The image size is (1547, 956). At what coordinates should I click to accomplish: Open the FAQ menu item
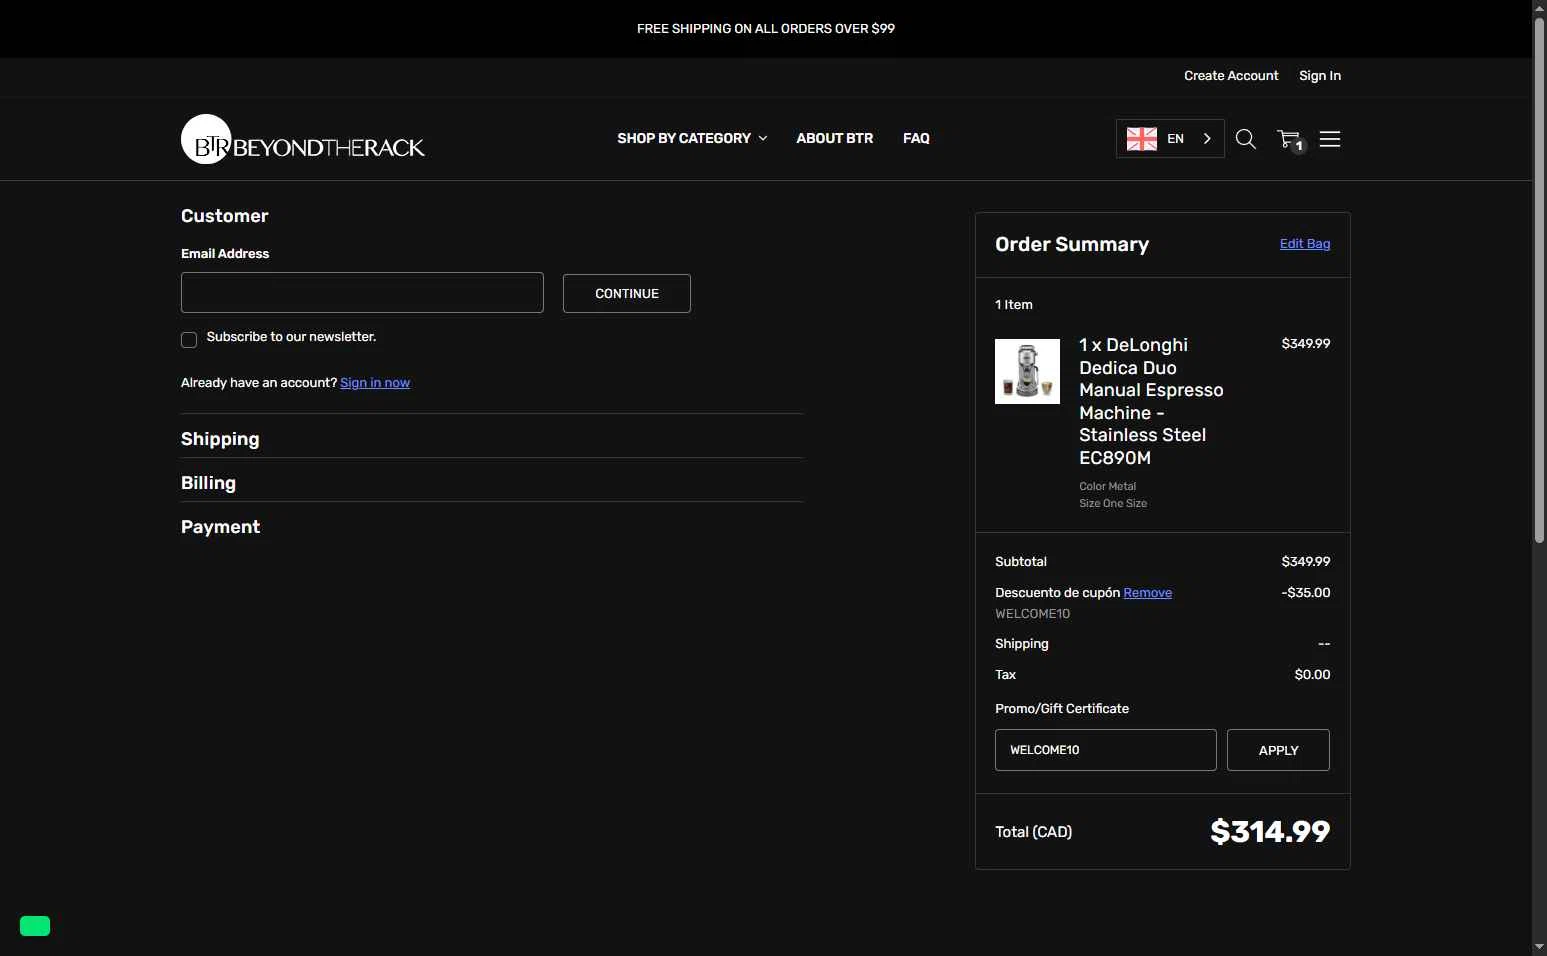[x=916, y=138]
